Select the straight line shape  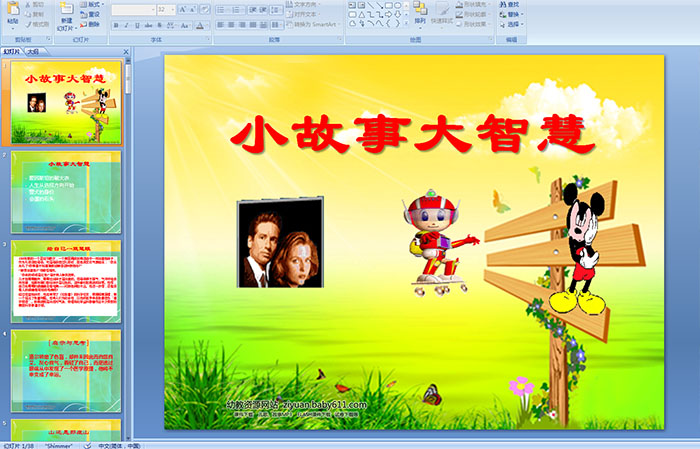[x=371, y=5]
